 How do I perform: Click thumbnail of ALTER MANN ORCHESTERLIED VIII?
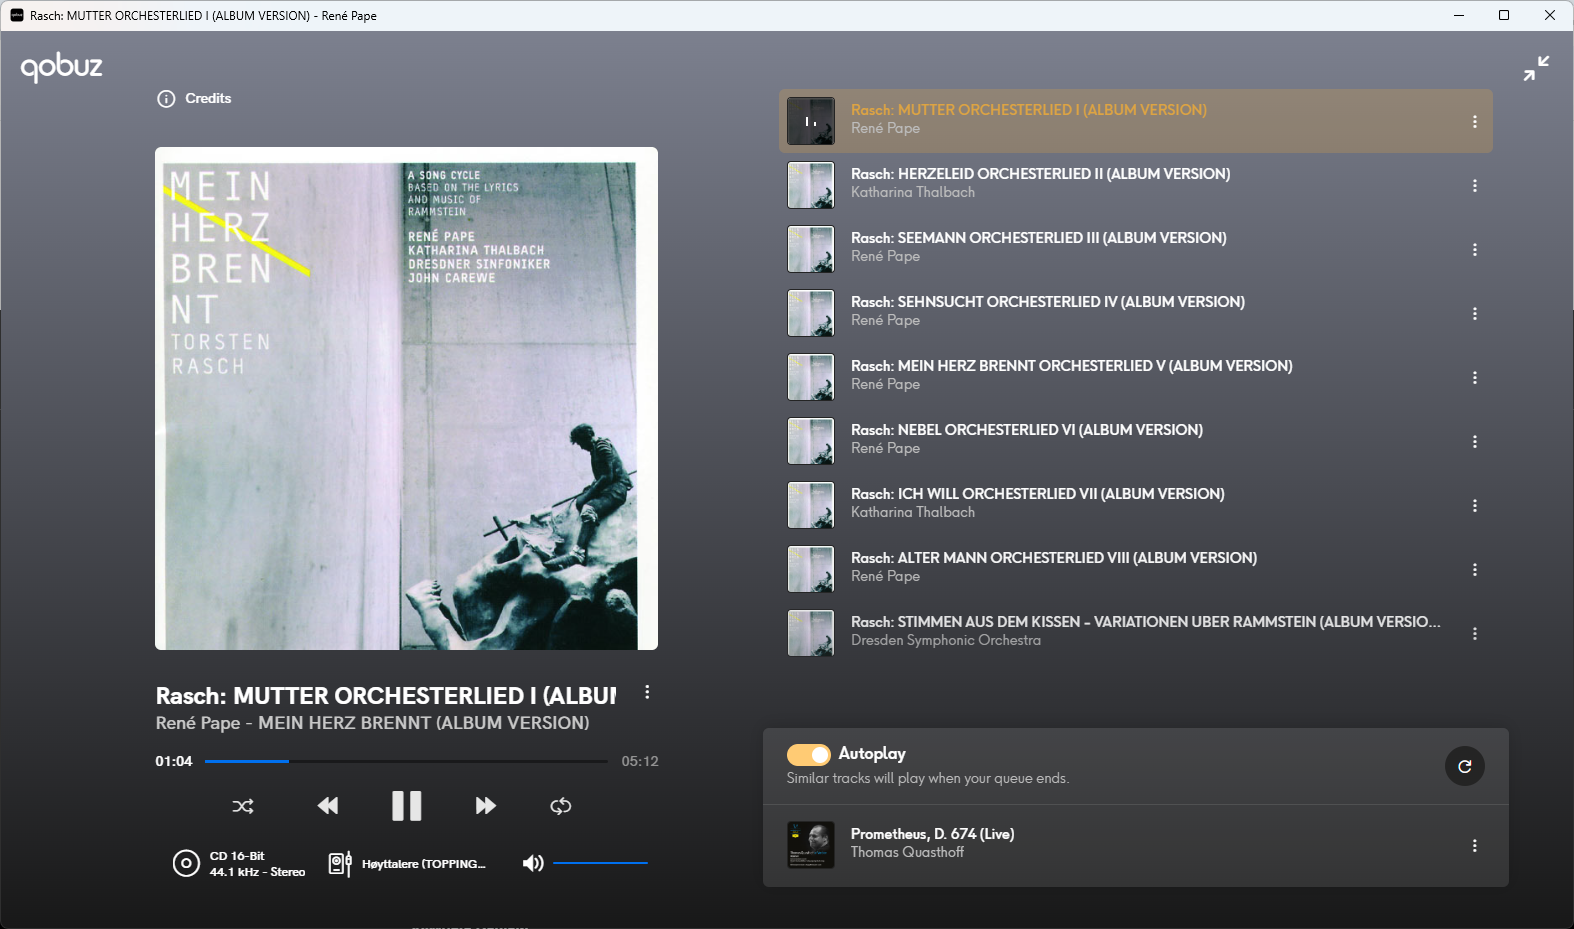coord(811,569)
